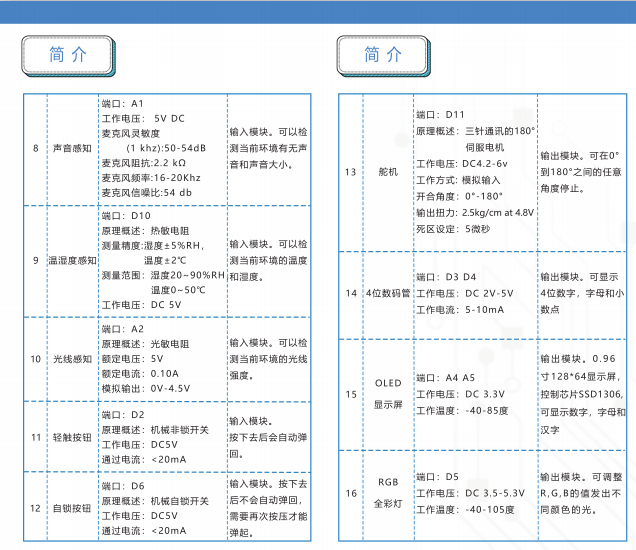Click the 温度0~50℃ line
This screenshot has width=636, height=550.
(x=178, y=290)
